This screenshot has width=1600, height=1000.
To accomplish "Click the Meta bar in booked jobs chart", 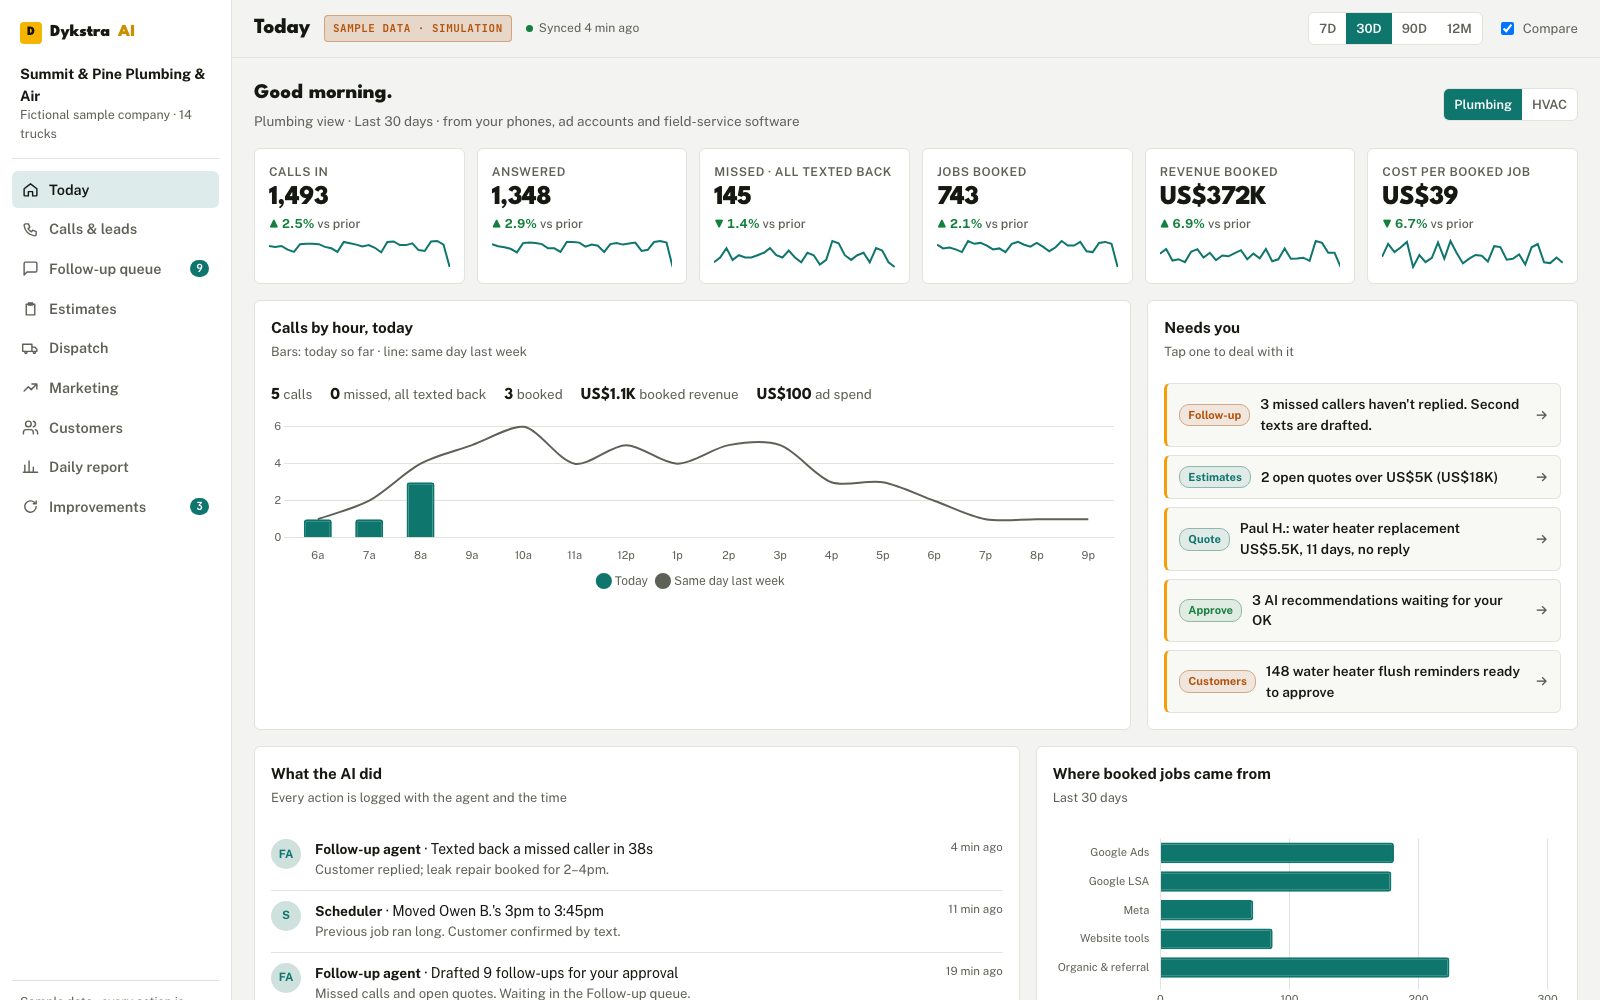I will 1207,910.
